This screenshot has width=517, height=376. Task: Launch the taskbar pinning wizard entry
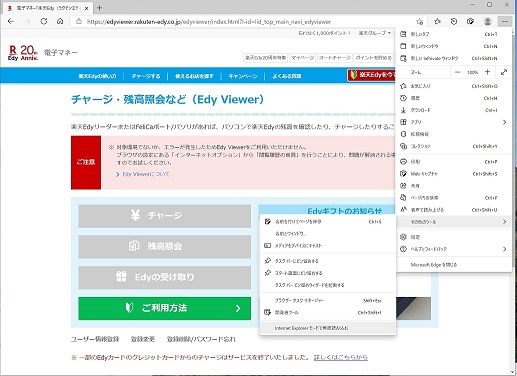coord(328,285)
